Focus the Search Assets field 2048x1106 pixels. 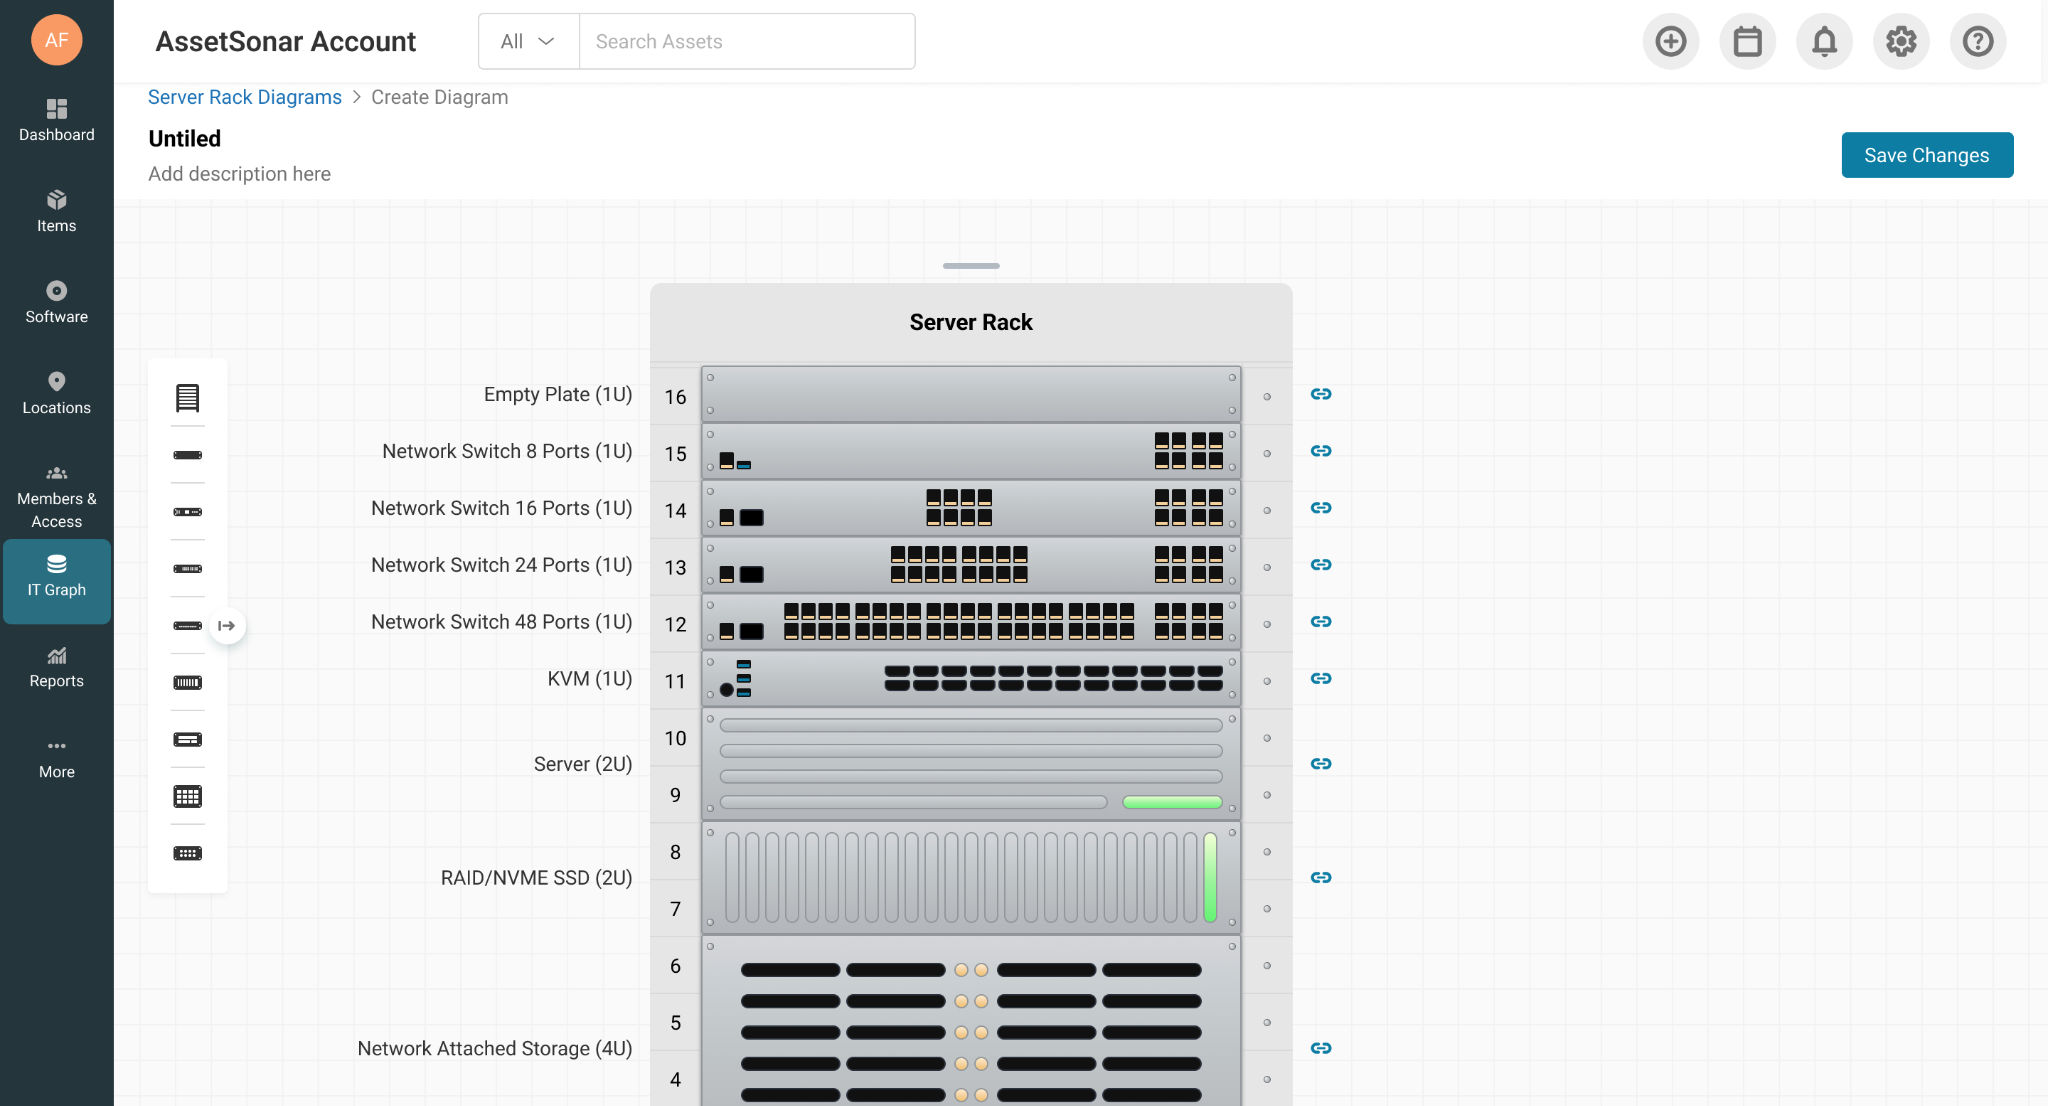[x=747, y=41]
